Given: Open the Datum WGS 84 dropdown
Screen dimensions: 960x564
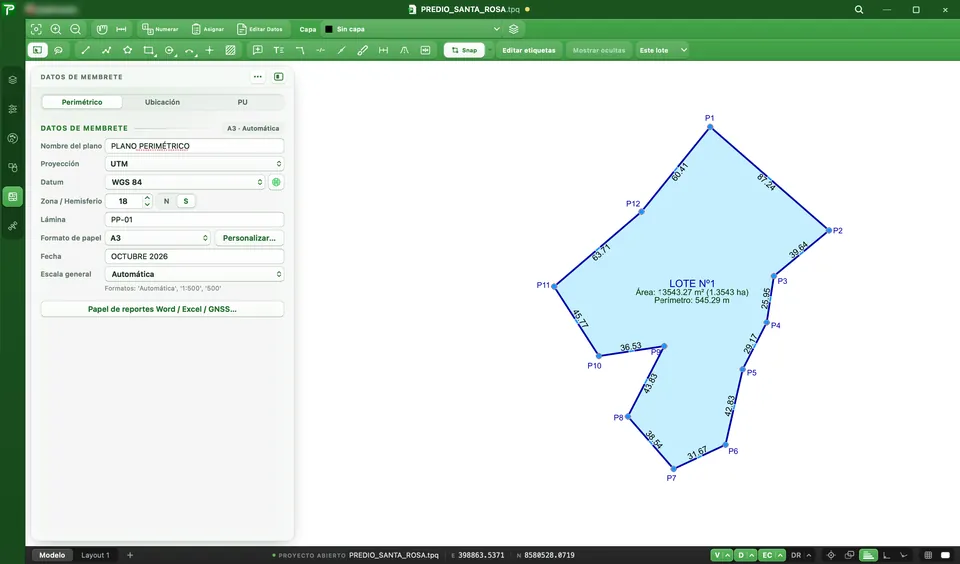Looking at the screenshot, I should [185, 182].
